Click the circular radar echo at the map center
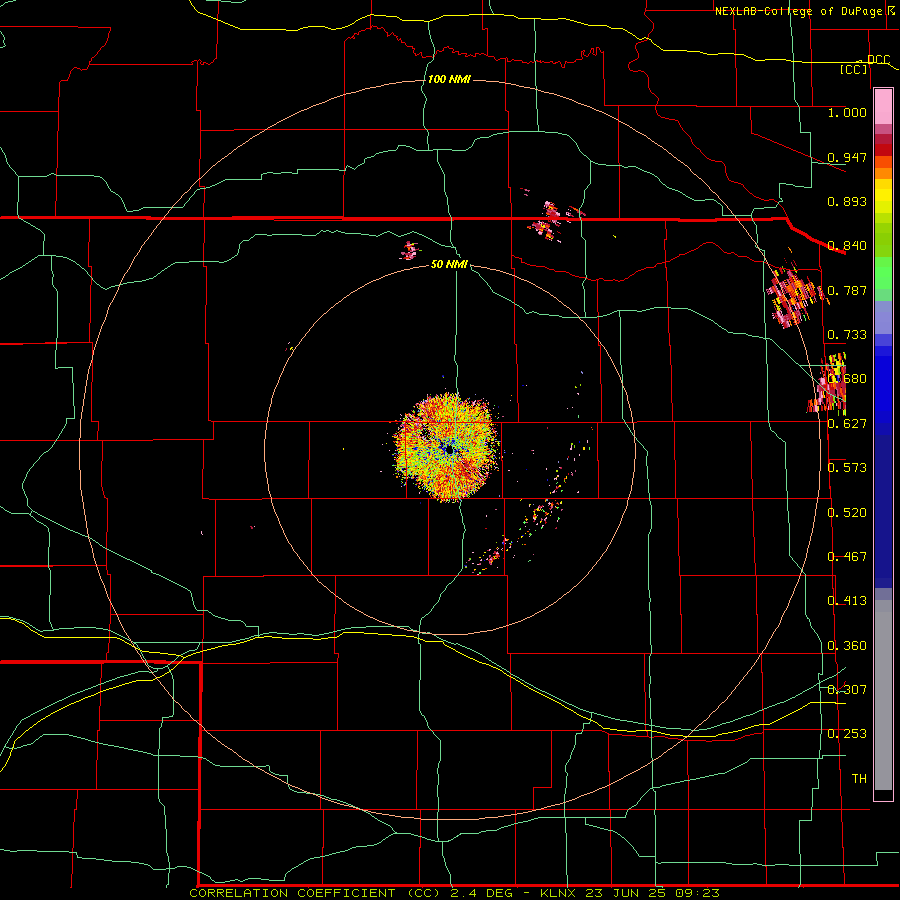This screenshot has height=900, width=900. click(447, 448)
